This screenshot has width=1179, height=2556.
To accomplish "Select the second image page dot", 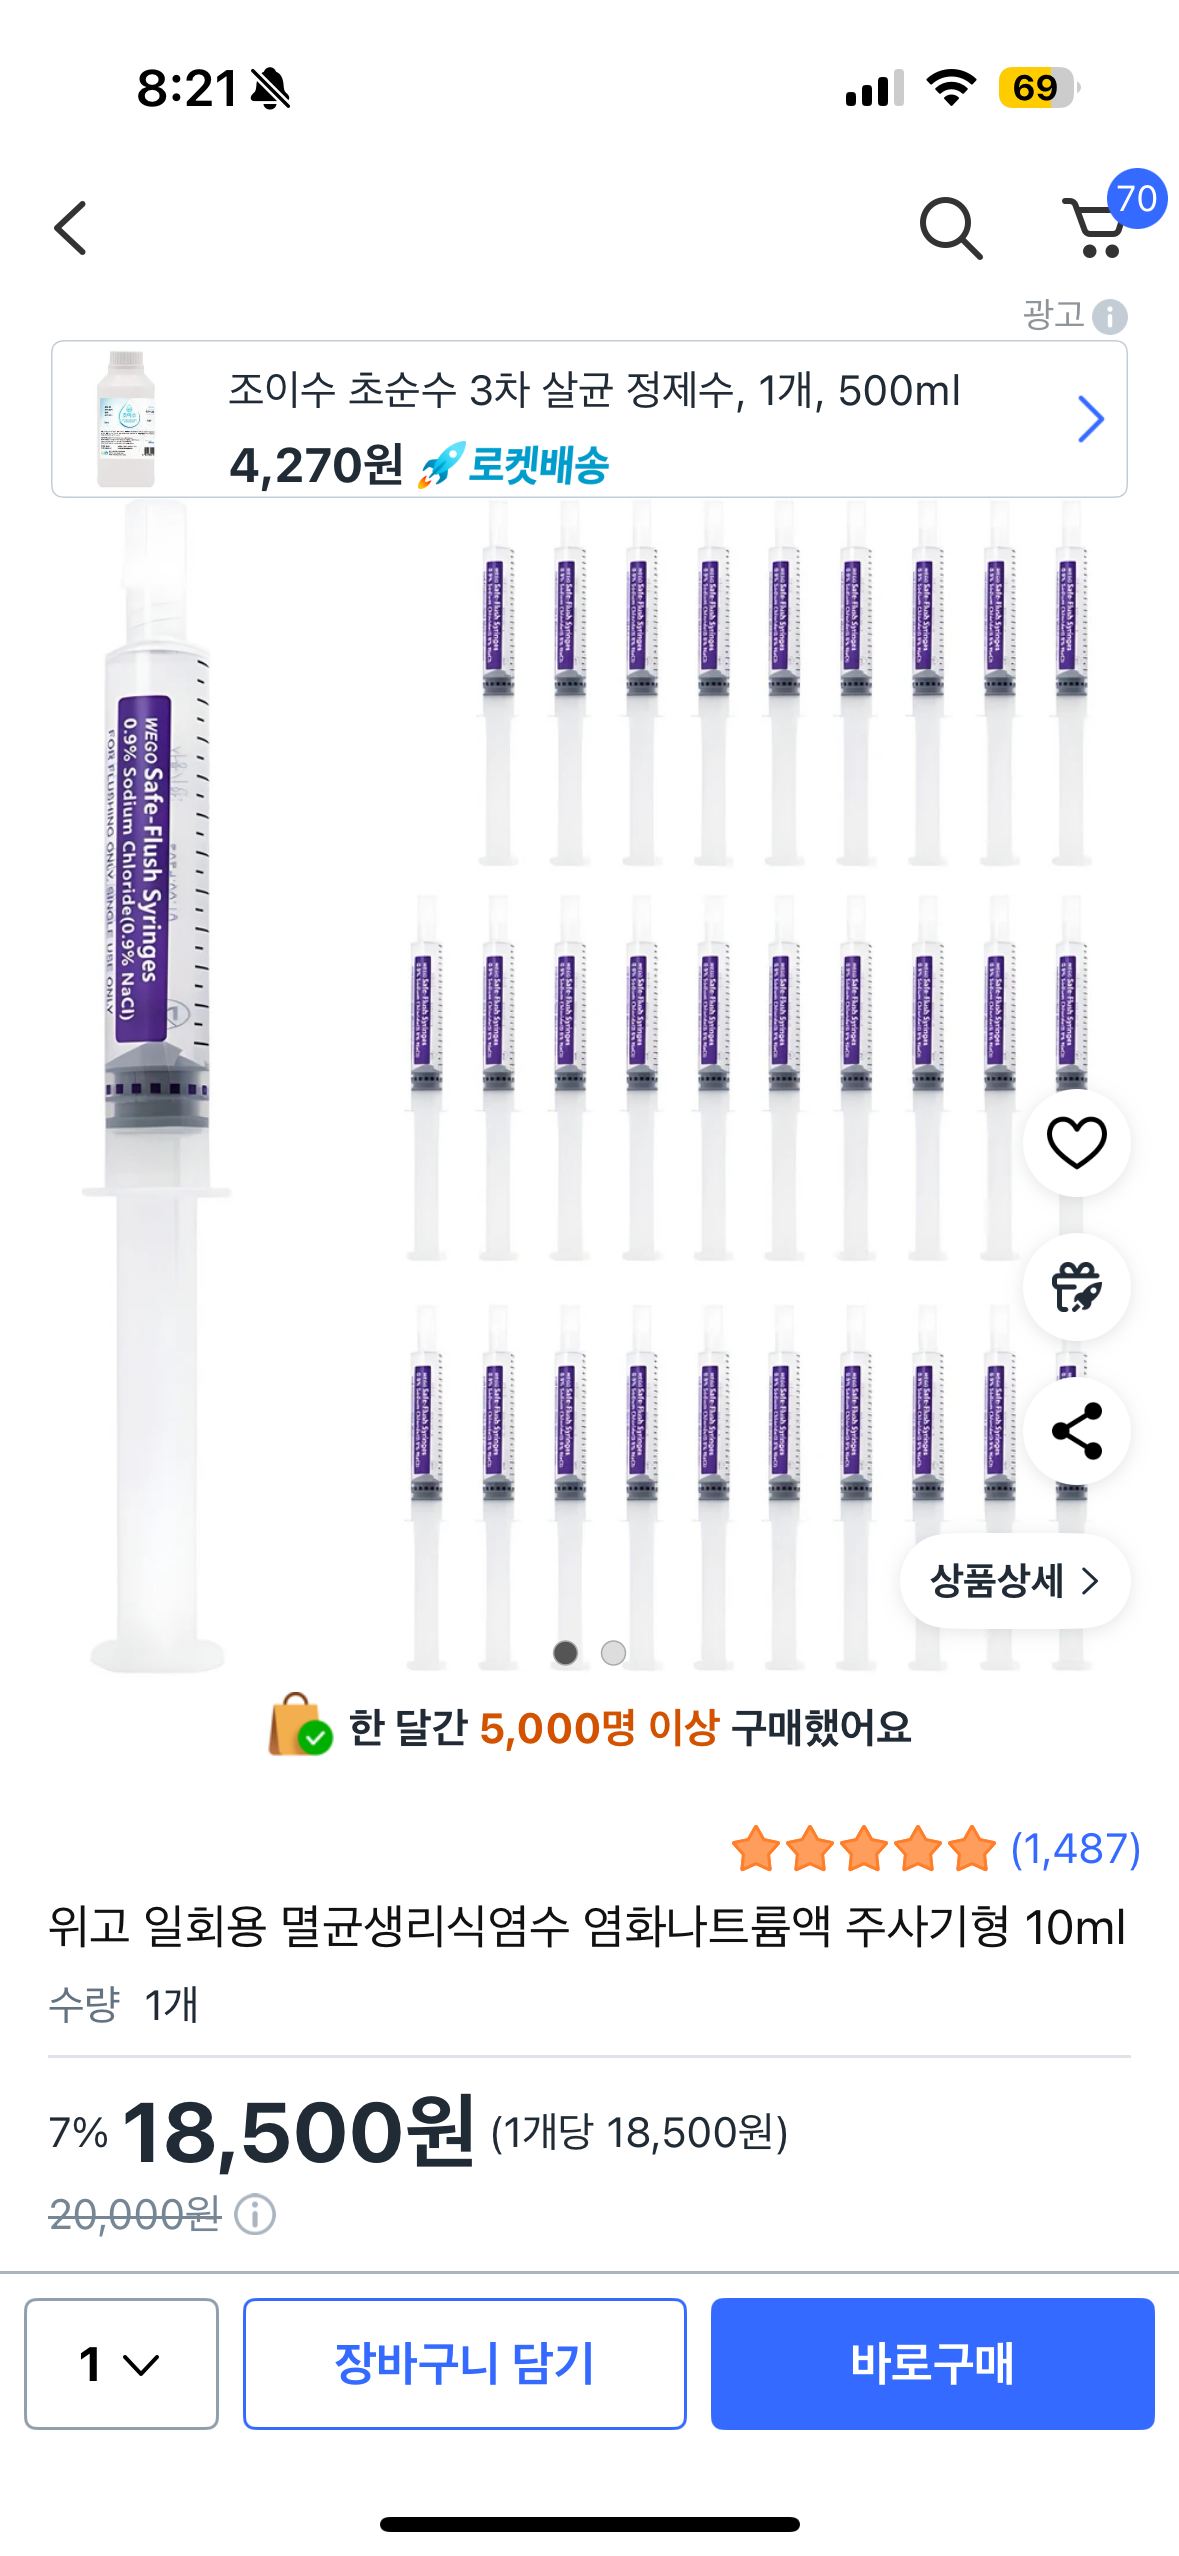I will 613,1653.
